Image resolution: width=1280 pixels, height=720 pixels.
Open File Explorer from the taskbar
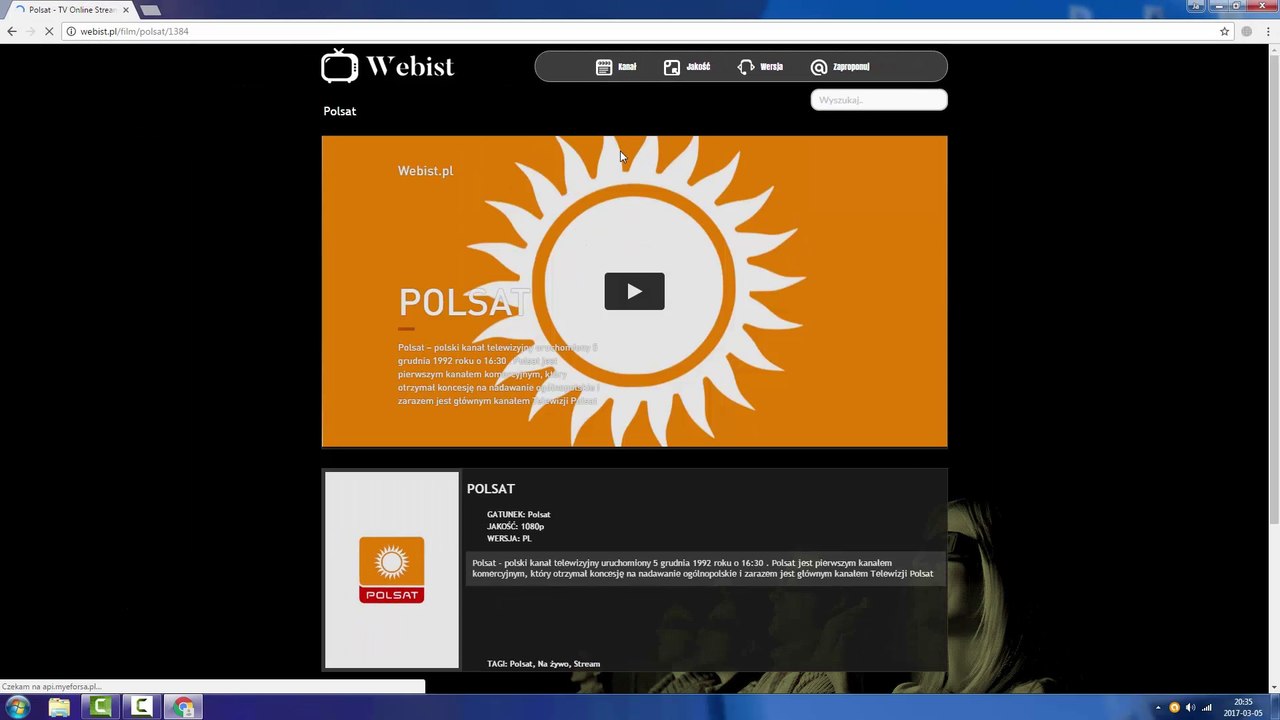click(x=59, y=707)
